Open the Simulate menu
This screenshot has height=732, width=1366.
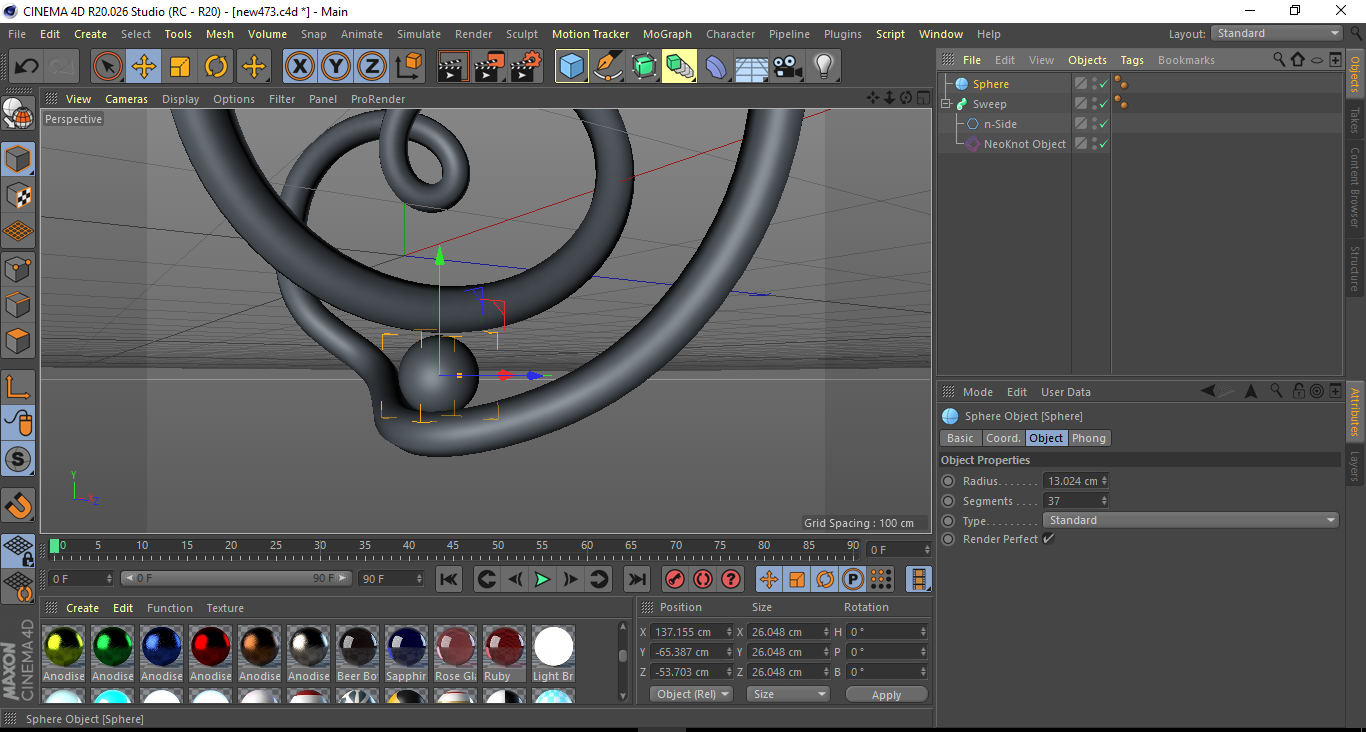(418, 34)
